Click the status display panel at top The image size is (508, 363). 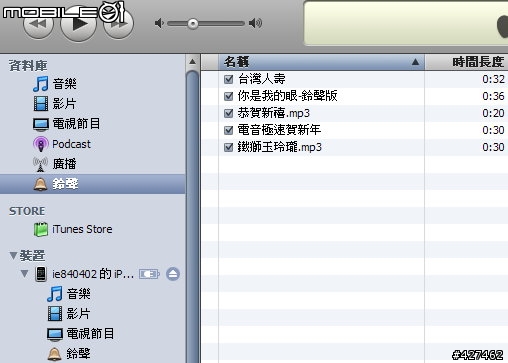point(406,23)
